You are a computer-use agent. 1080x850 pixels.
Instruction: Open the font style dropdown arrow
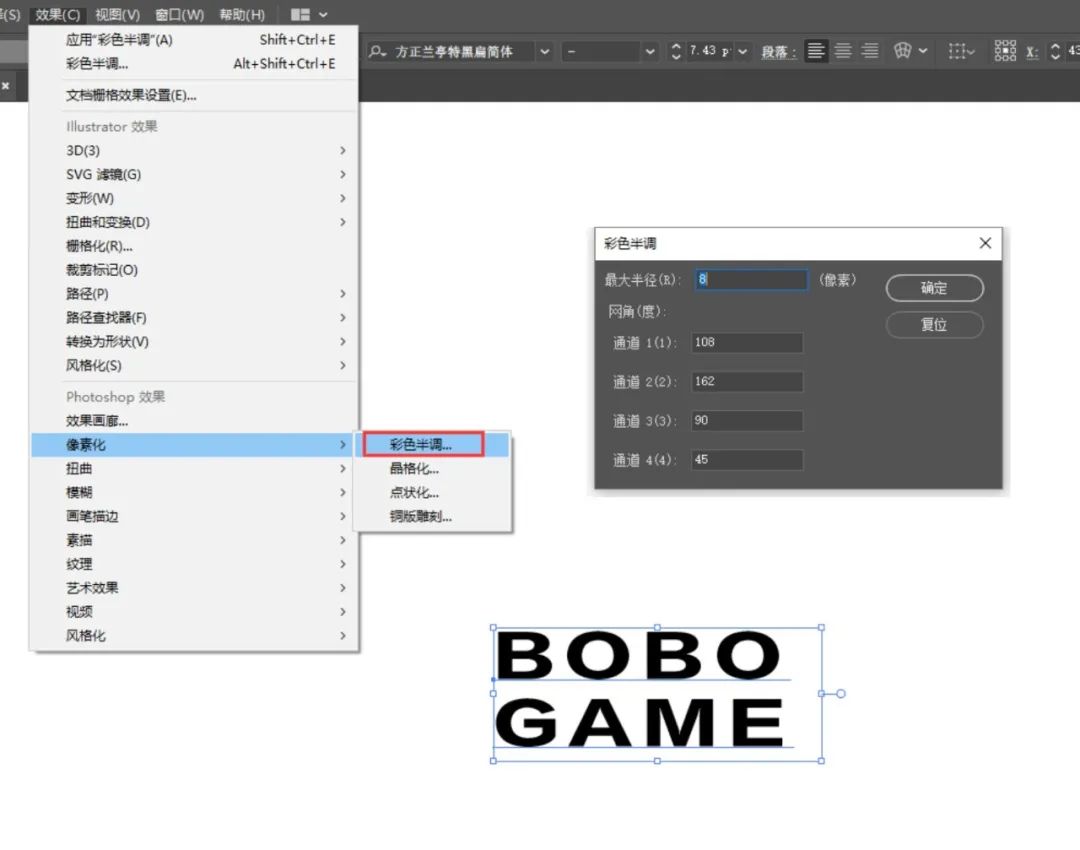click(650, 52)
